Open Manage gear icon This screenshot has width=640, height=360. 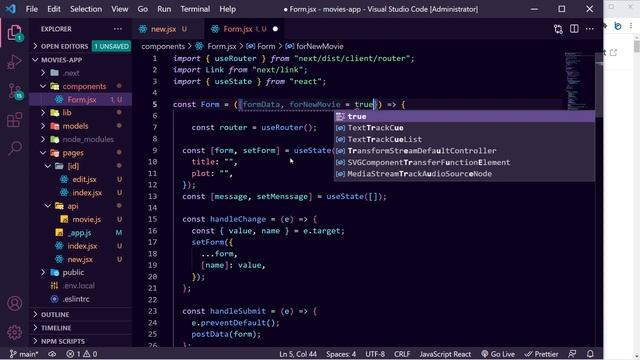14,332
